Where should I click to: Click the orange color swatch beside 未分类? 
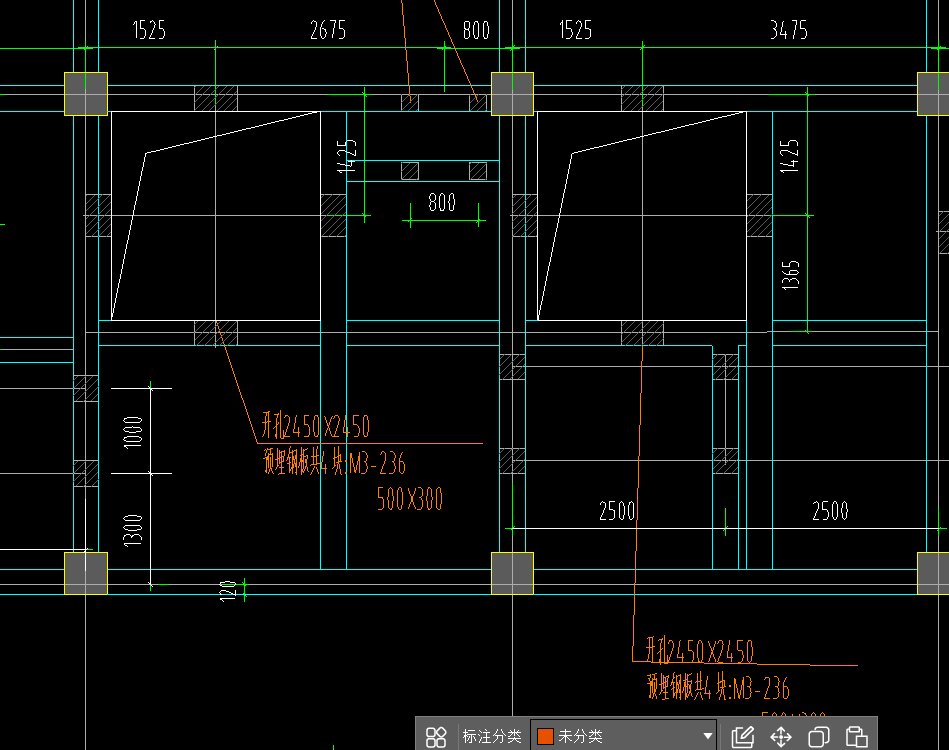[545, 736]
